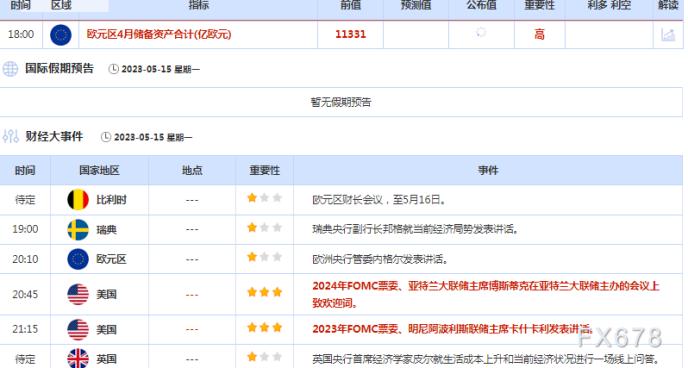Click the 比利时 country name
This screenshot has width=688, height=368.
[111, 200]
